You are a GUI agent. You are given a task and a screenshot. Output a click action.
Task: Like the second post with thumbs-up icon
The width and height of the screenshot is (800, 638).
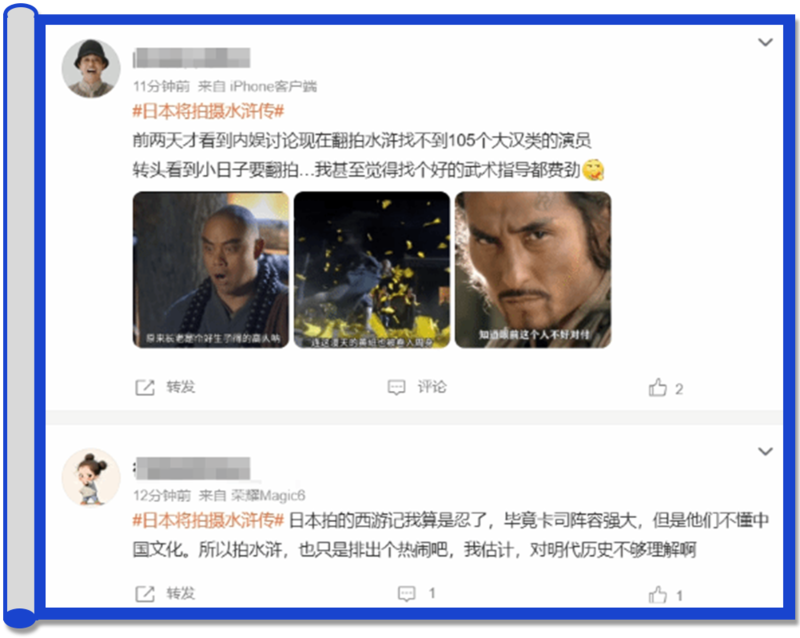point(658,595)
